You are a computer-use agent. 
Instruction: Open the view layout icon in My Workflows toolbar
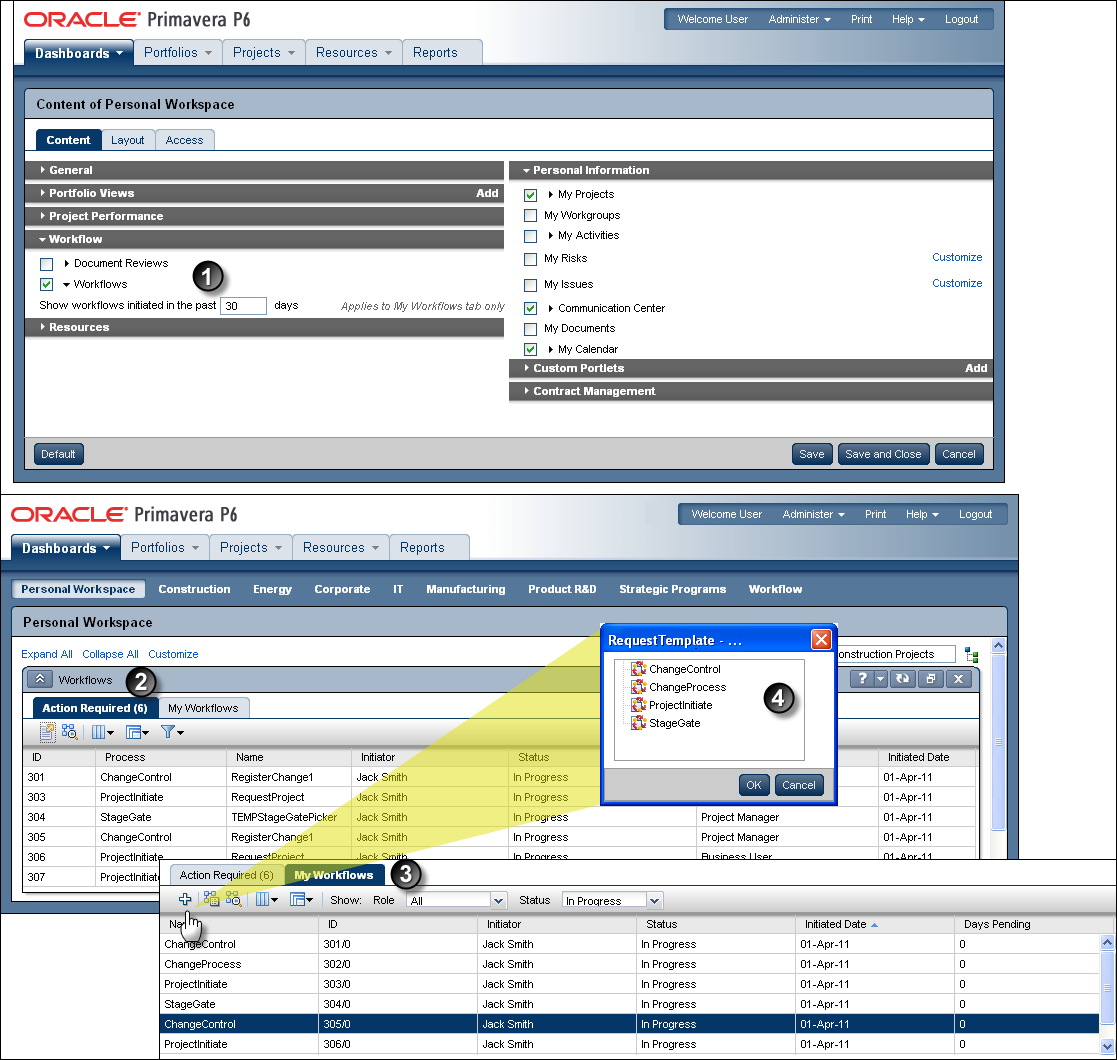(301, 899)
